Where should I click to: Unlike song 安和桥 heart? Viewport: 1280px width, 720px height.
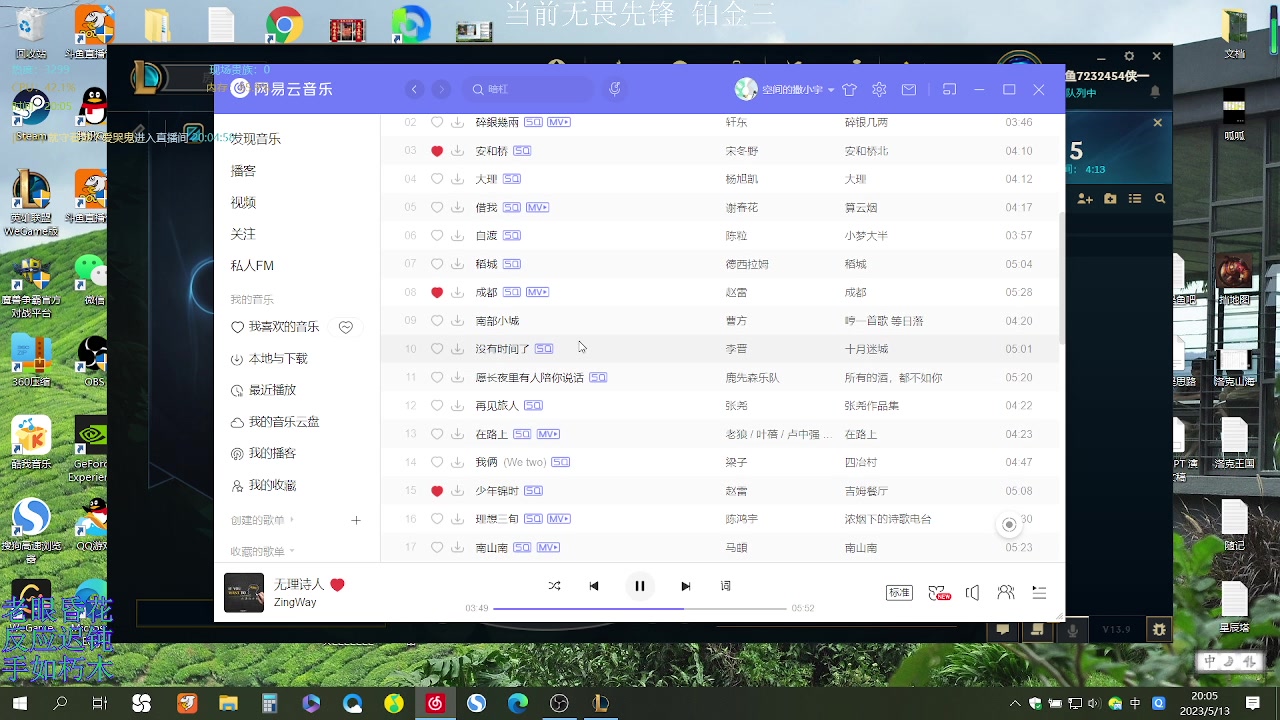[437, 151]
